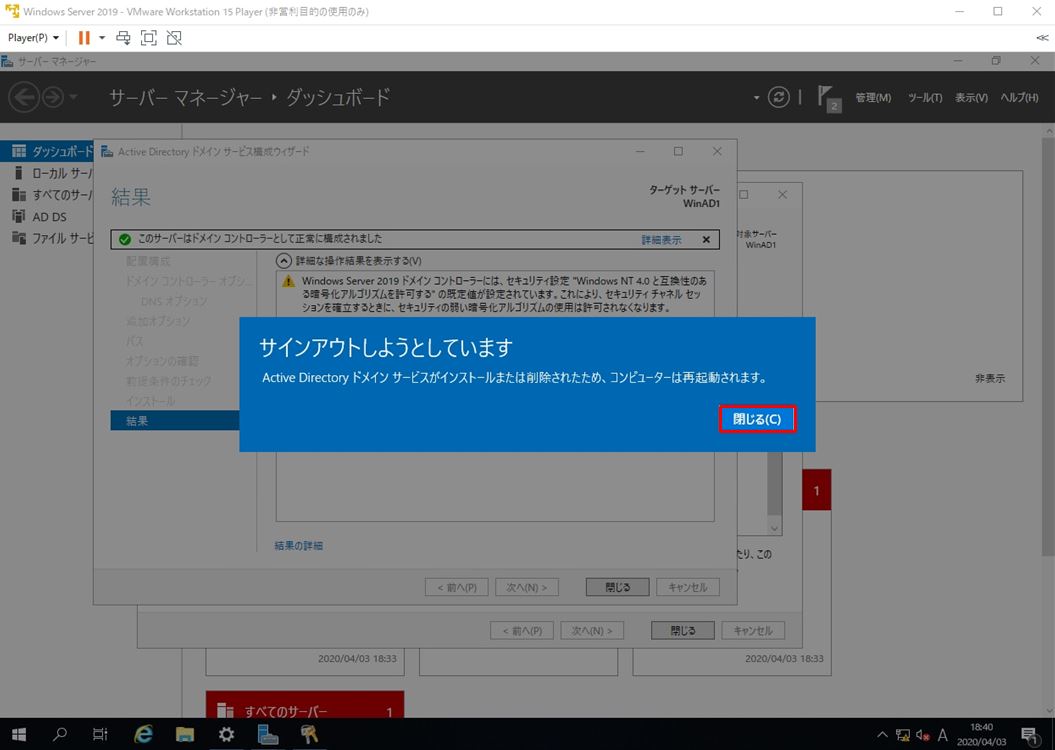The height and width of the screenshot is (750, 1055).
Task: Click キャンセル in AD DS configuration wizard
Action: (x=688, y=587)
